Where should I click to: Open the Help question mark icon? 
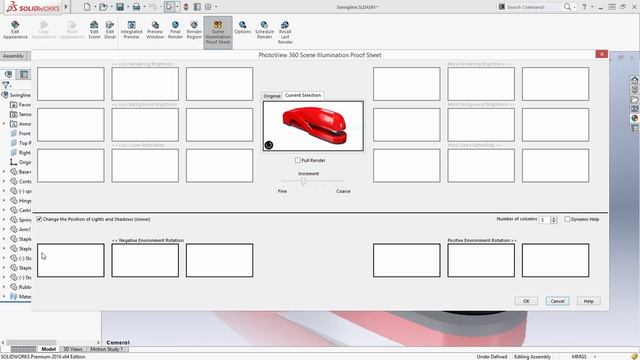tap(584, 7)
